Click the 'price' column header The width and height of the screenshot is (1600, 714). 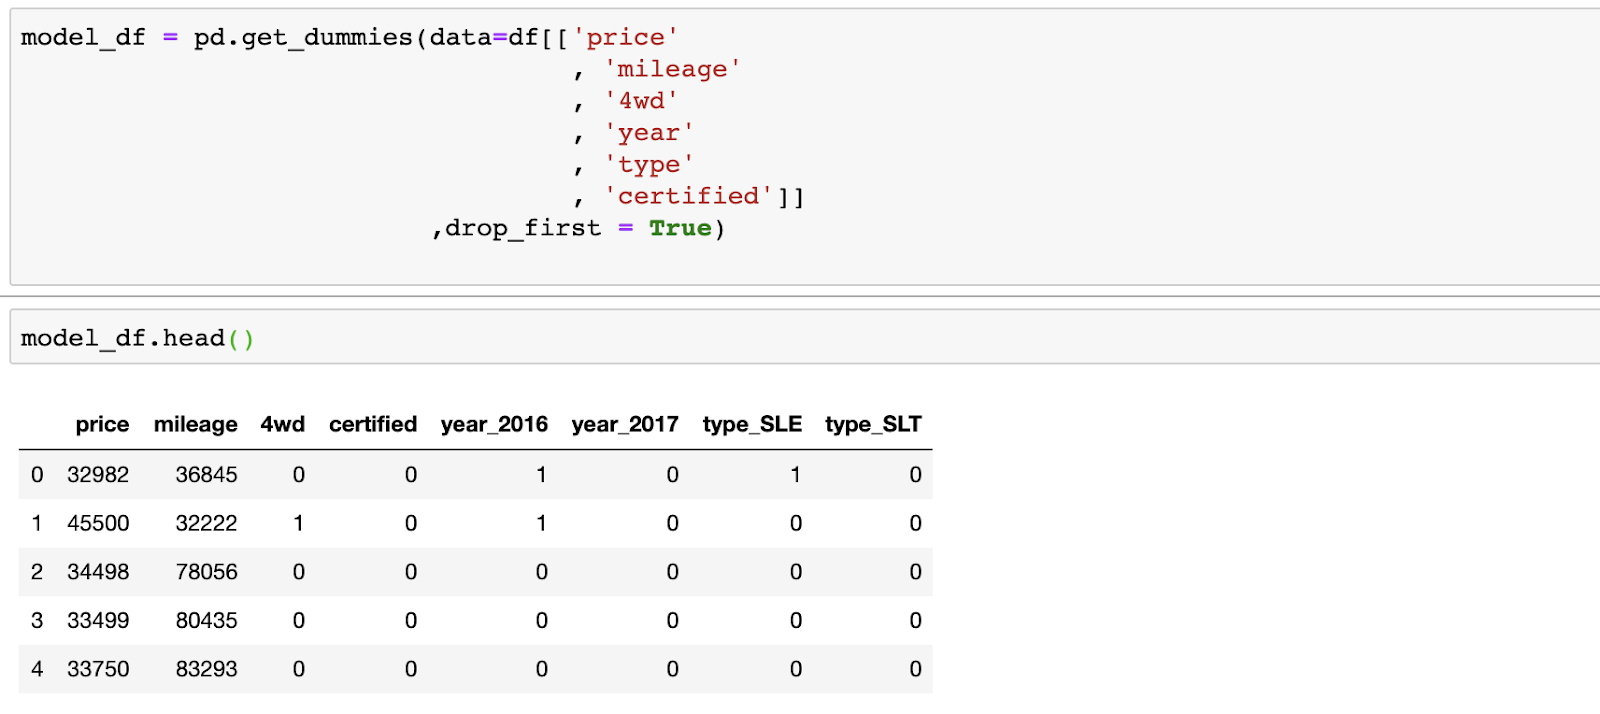point(102,424)
